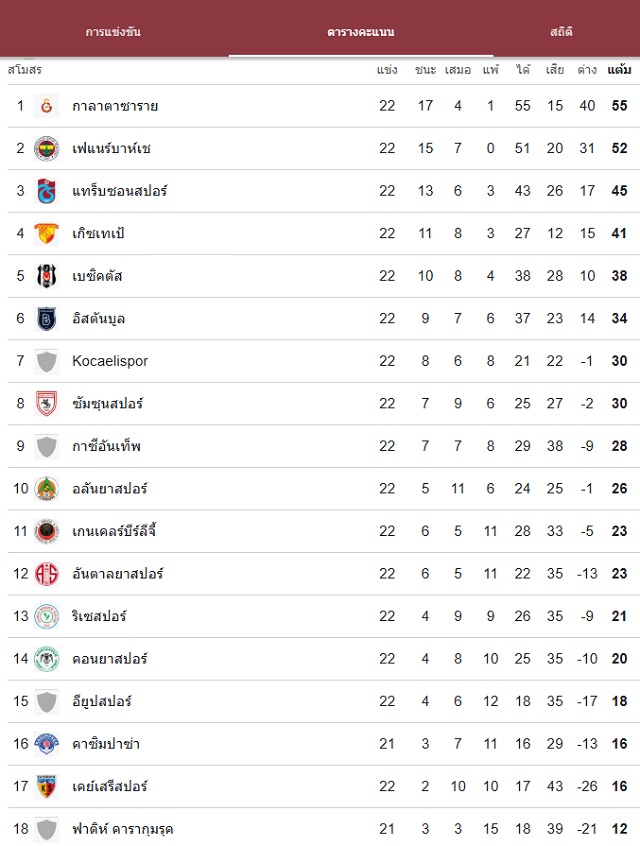Click the Beşiktaş club logo
Screen dimensions: 640x846
click(x=47, y=276)
